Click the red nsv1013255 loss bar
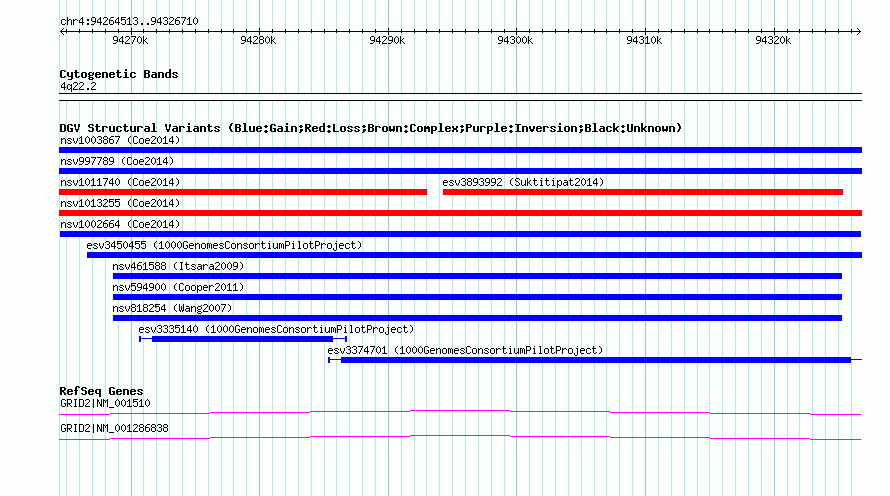This screenshot has height=496, width=890. (460, 213)
